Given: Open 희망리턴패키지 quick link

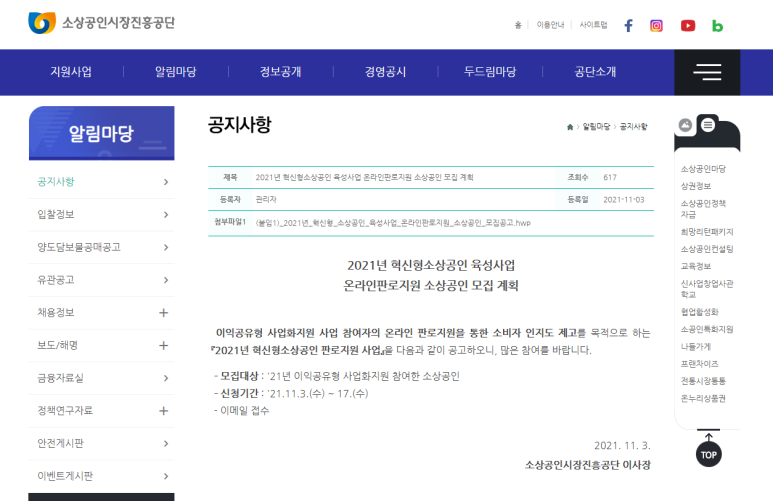Looking at the screenshot, I should point(707,232).
